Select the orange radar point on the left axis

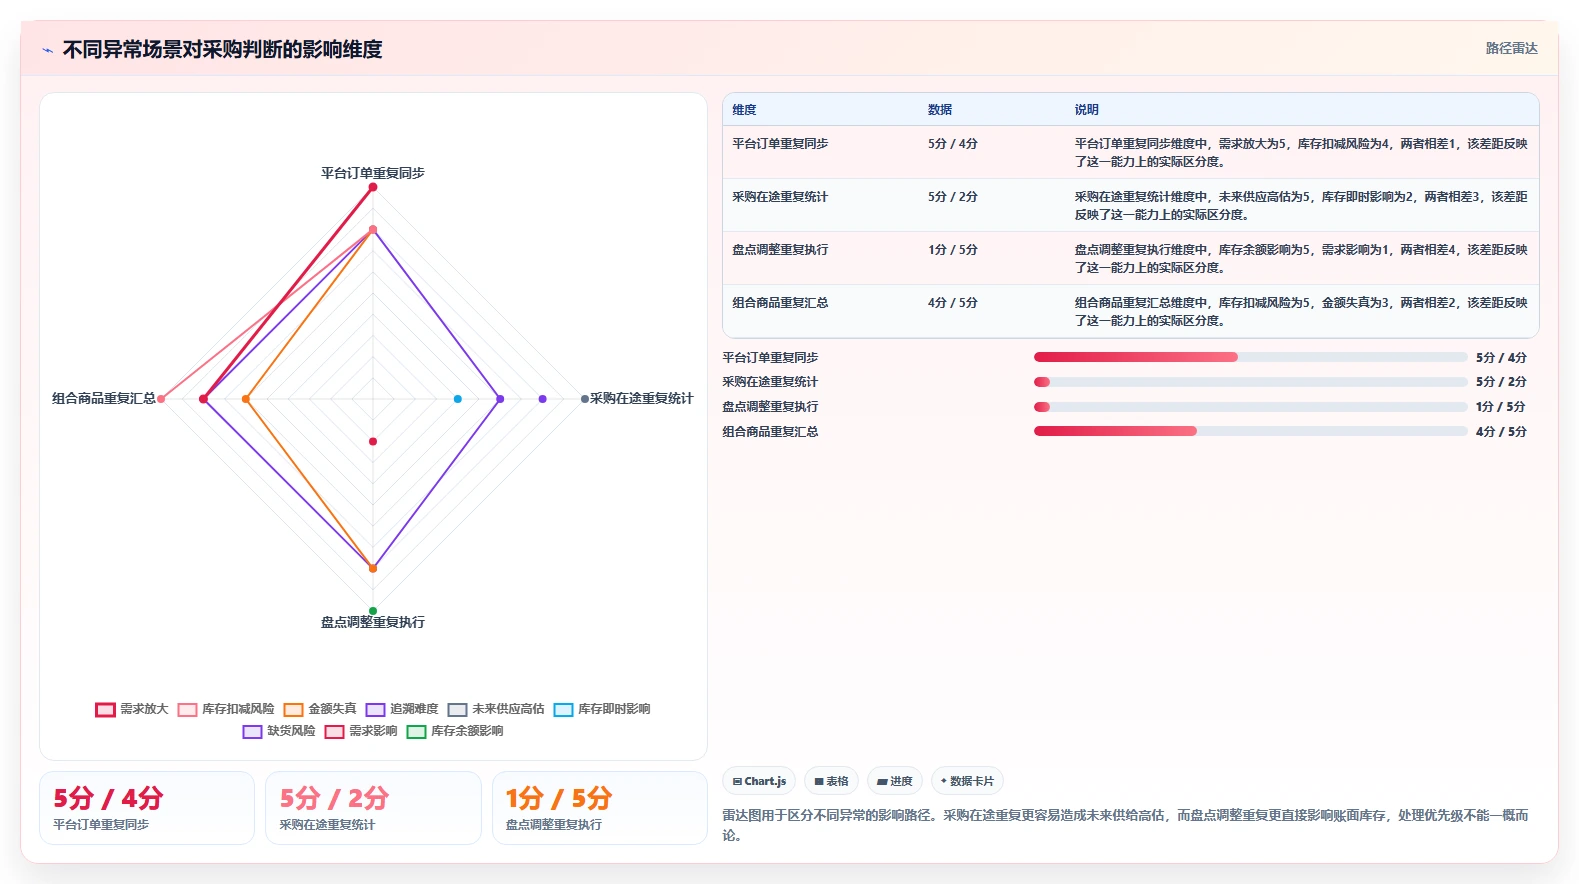point(246,399)
